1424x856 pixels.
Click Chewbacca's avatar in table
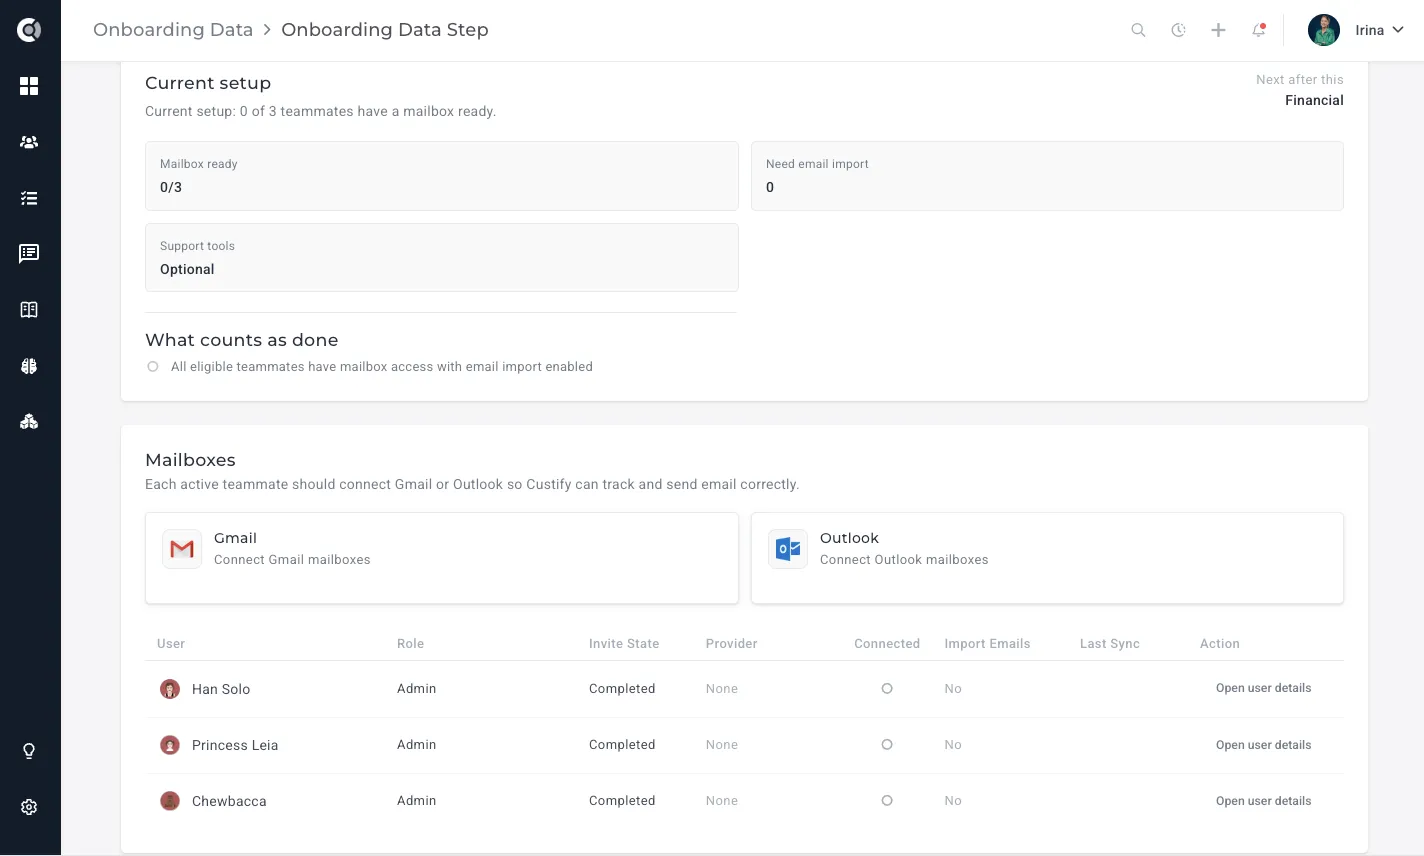170,801
